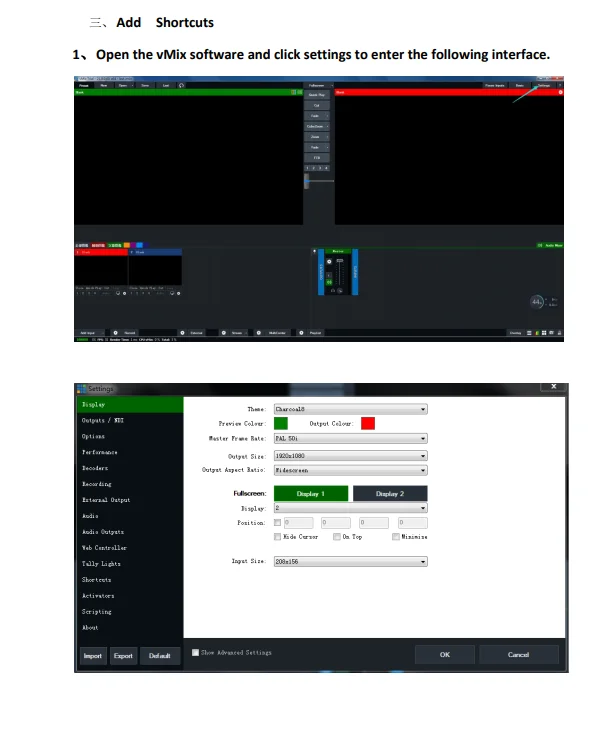Click the Cut transition button
The height and width of the screenshot is (738, 615).
(317, 105)
